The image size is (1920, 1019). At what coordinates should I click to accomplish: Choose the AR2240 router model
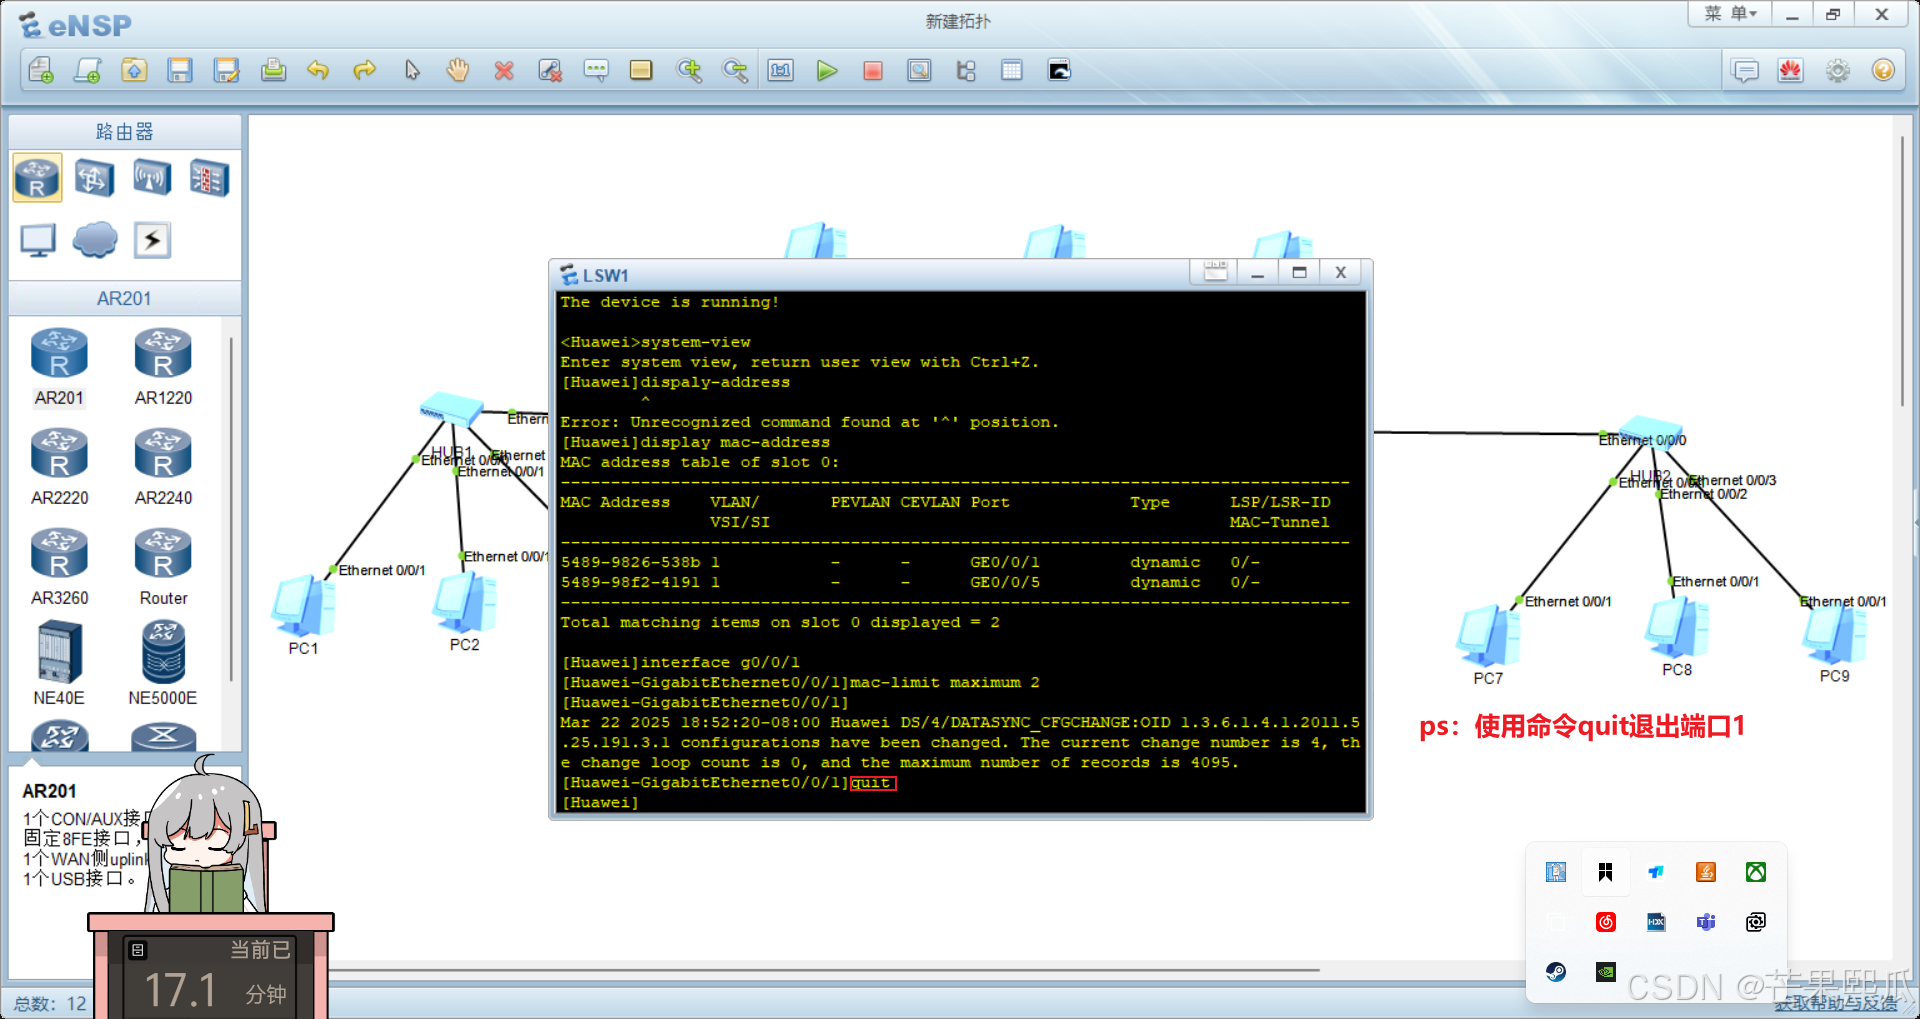pos(163,467)
